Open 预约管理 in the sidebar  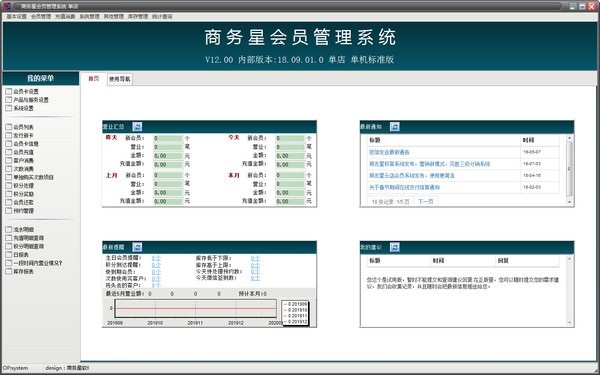(20, 211)
